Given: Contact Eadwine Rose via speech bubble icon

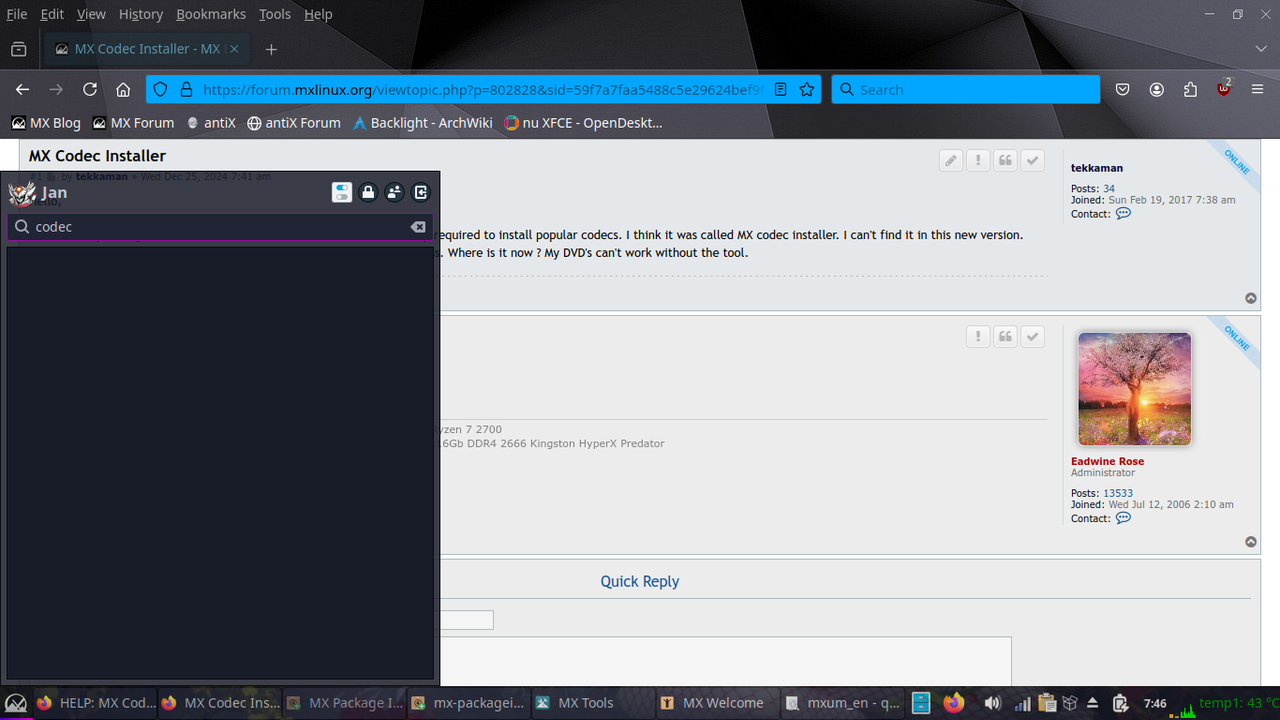Looking at the screenshot, I should tap(1123, 519).
